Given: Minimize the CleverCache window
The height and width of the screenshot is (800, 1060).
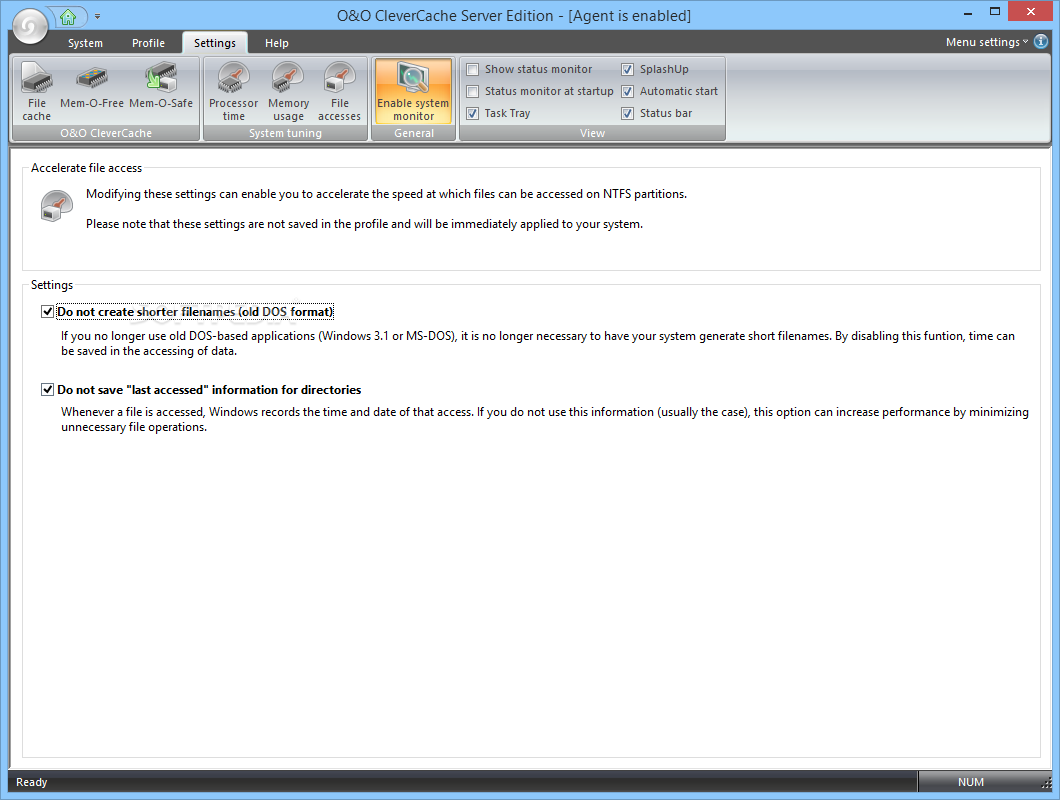Looking at the screenshot, I should coord(967,12).
